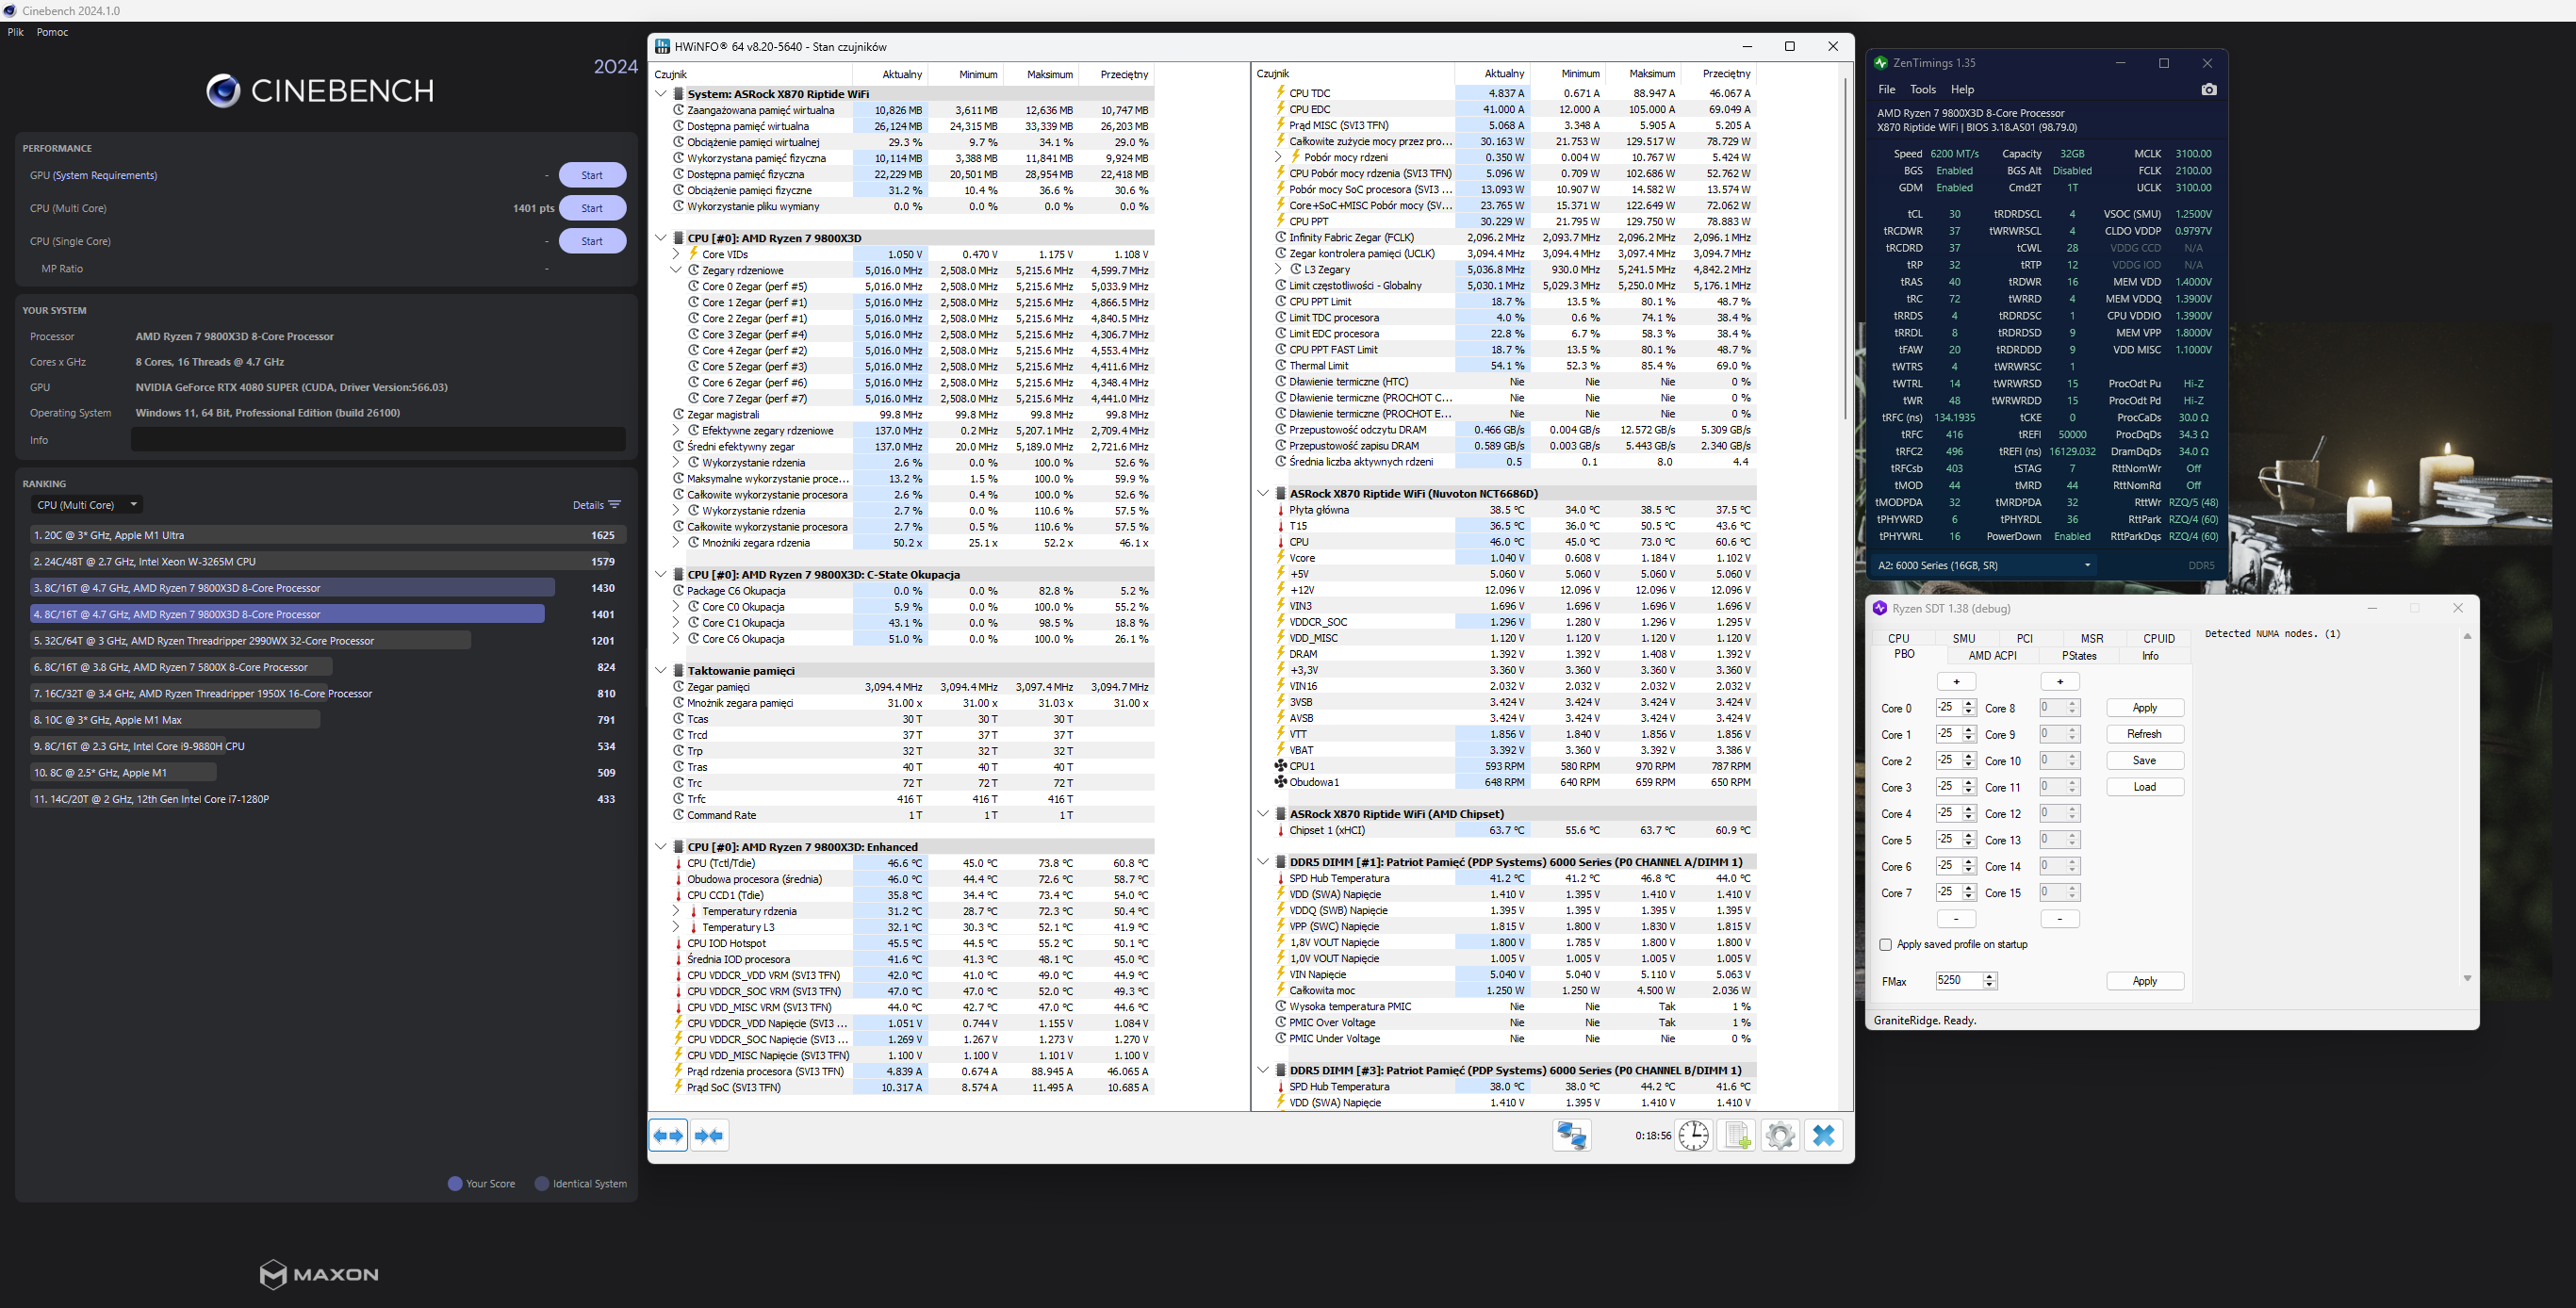Click the Cinebench Info text field

pyautogui.click(x=378, y=440)
